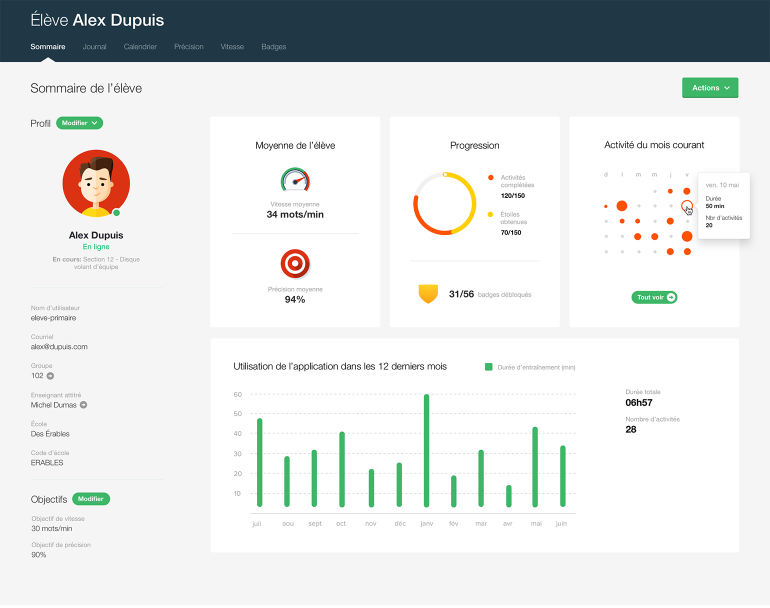The height and width of the screenshot is (608, 770).
Task: Open the Calendrier tab
Action: (140, 47)
